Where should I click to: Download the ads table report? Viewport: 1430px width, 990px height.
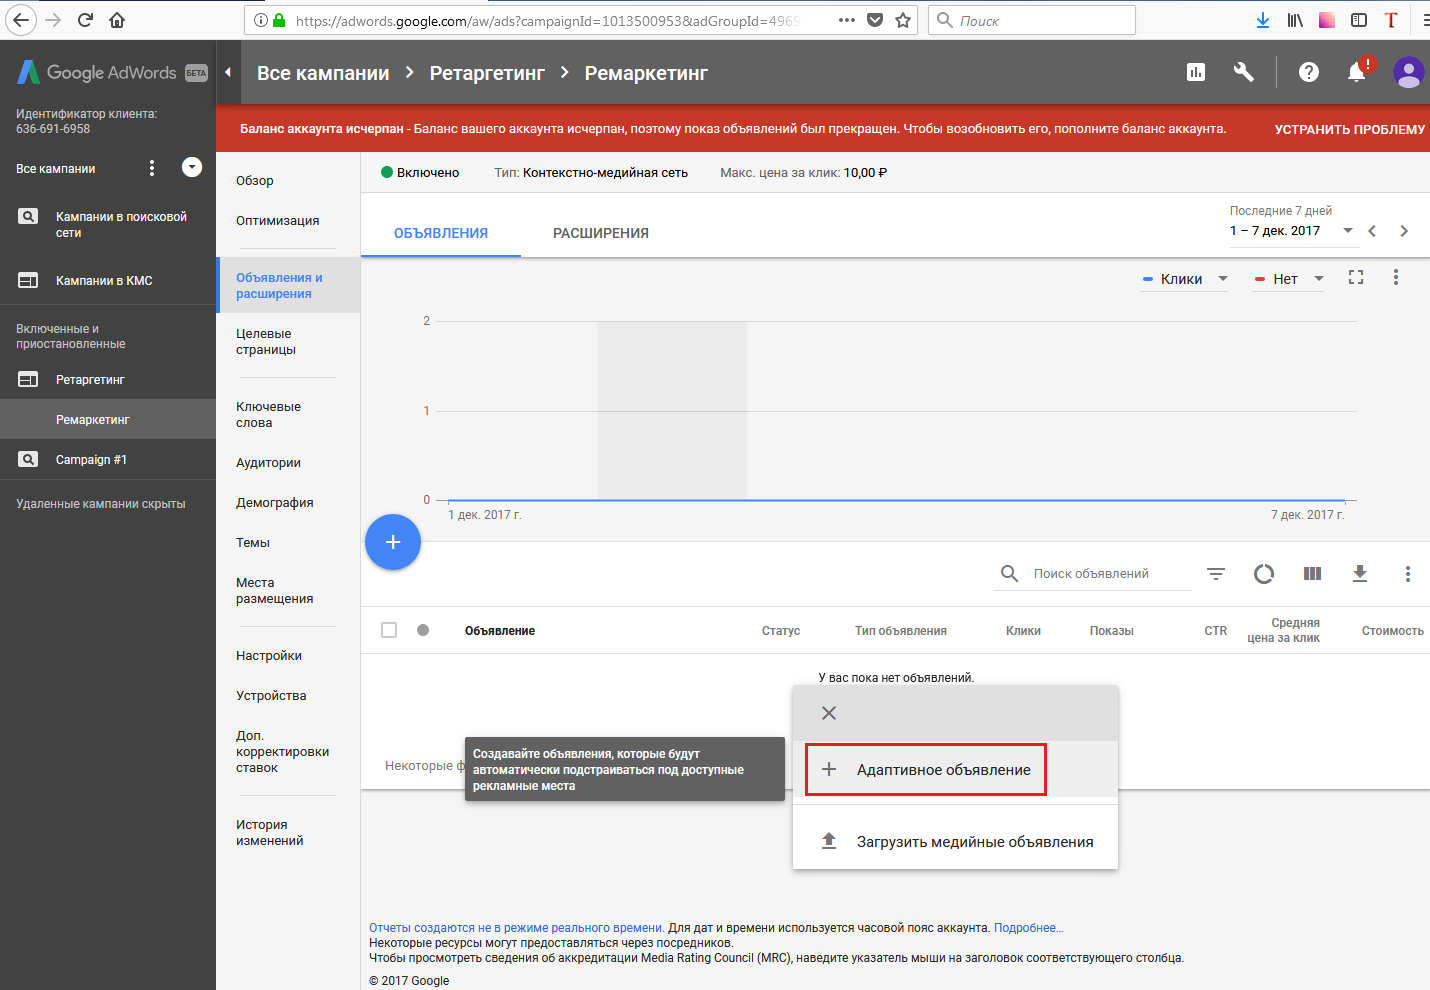point(1360,573)
